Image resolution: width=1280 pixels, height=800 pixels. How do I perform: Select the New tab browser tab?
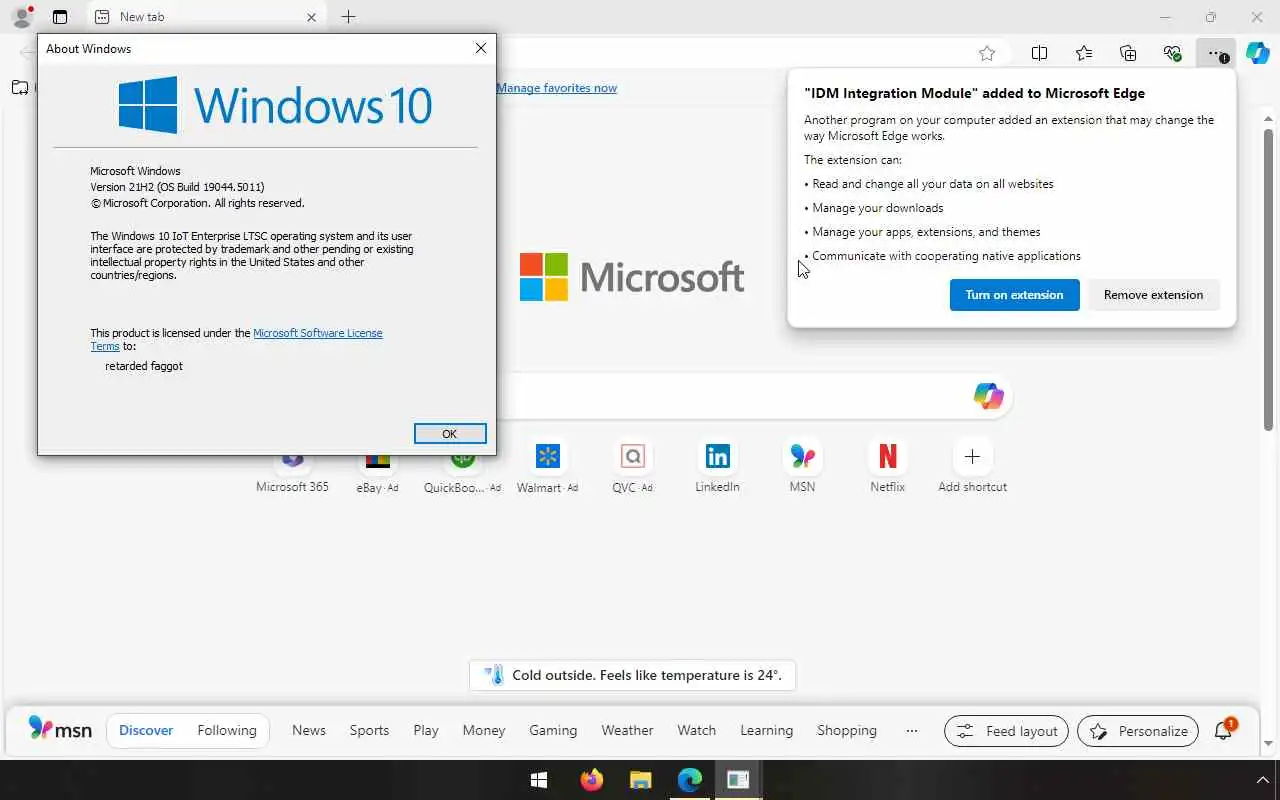tap(206, 17)
